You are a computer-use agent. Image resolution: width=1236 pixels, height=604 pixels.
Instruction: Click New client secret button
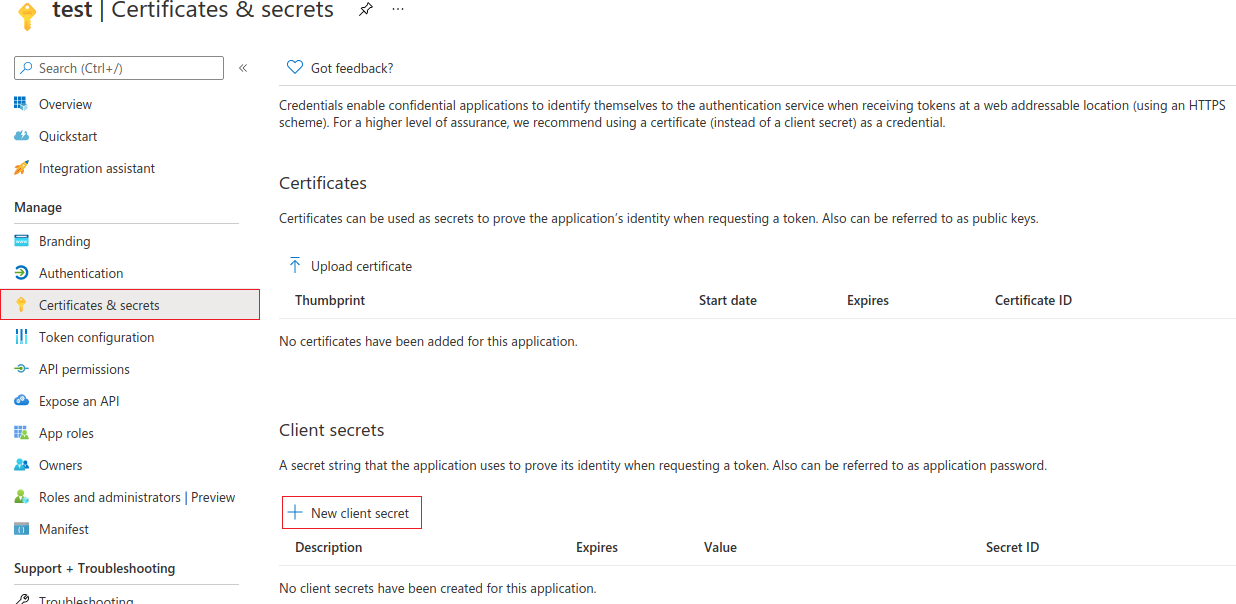pyautogui.click(x=351, y=513)
